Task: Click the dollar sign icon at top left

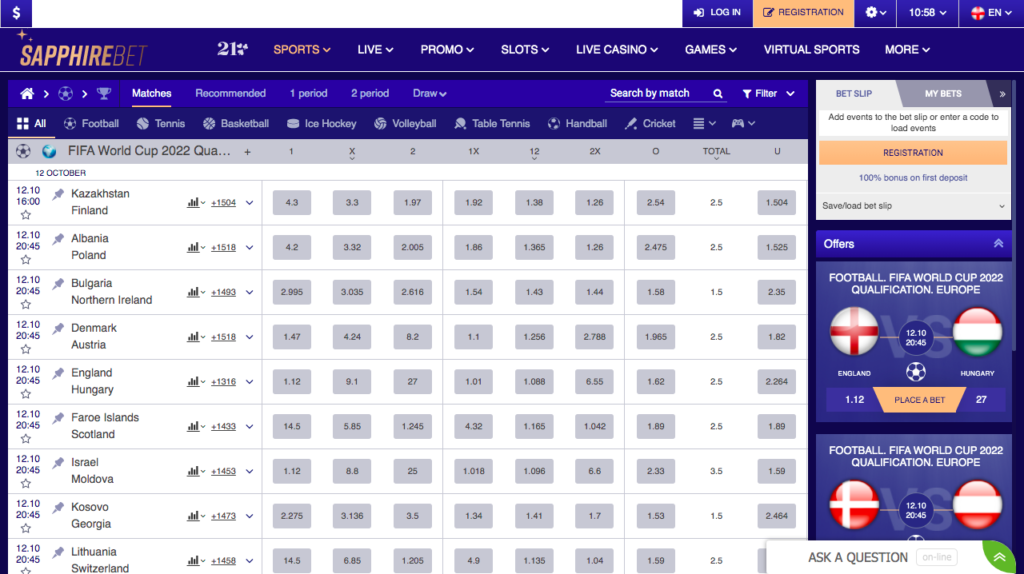Action: point(16,12)
